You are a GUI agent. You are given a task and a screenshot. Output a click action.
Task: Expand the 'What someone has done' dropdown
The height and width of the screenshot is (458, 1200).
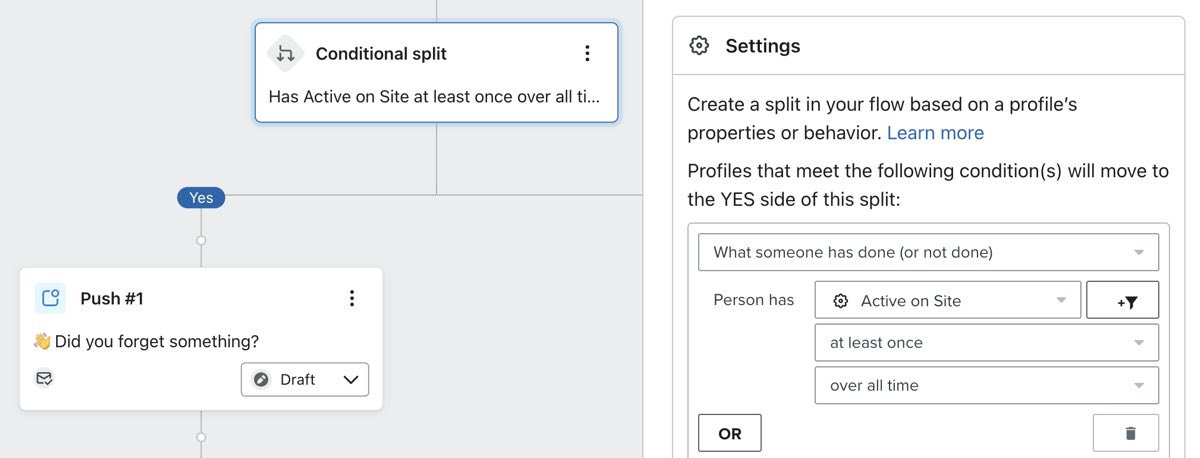[x=927, y=252]
